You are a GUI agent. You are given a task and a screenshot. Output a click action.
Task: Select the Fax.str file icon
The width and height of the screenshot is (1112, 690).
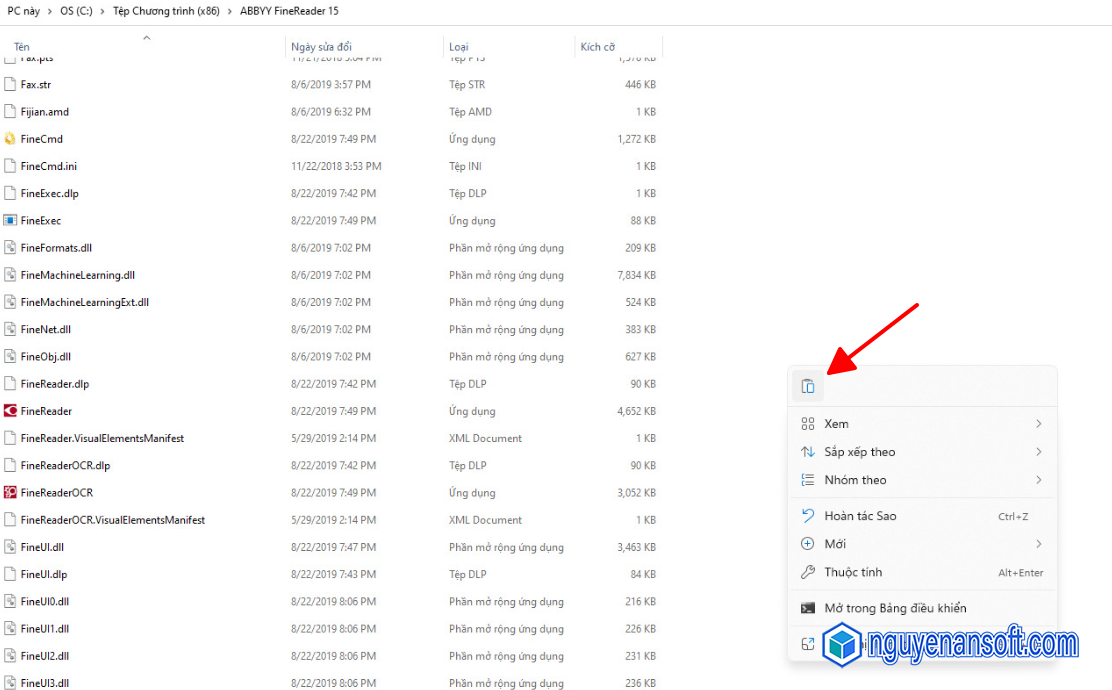tap(10, 85)
